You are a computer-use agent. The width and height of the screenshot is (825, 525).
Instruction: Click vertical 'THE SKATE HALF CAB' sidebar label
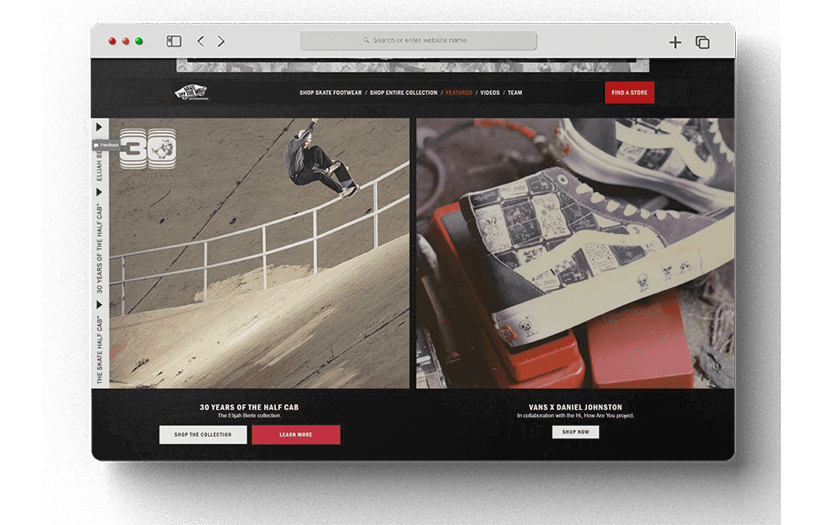pos(99,350)
